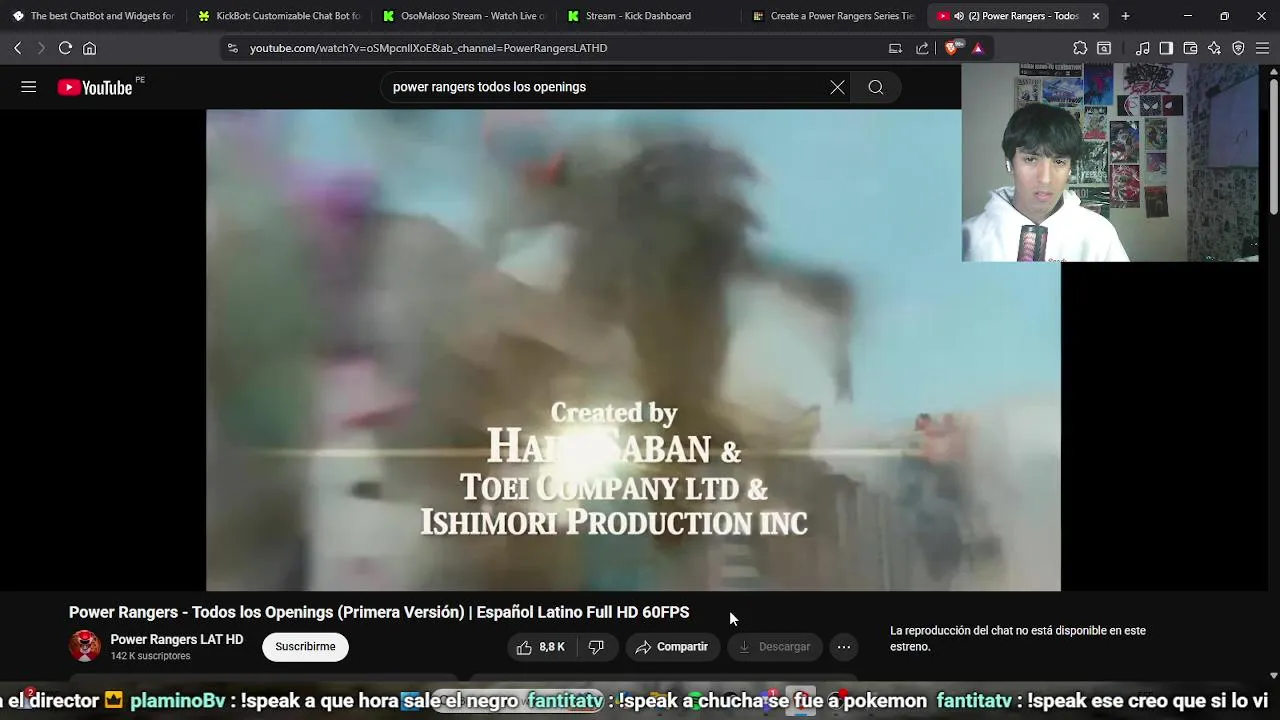This screenshot has height=720, width=1280.
Task: Open the YouTube hamburger guide menu
Action: (28, 87)
